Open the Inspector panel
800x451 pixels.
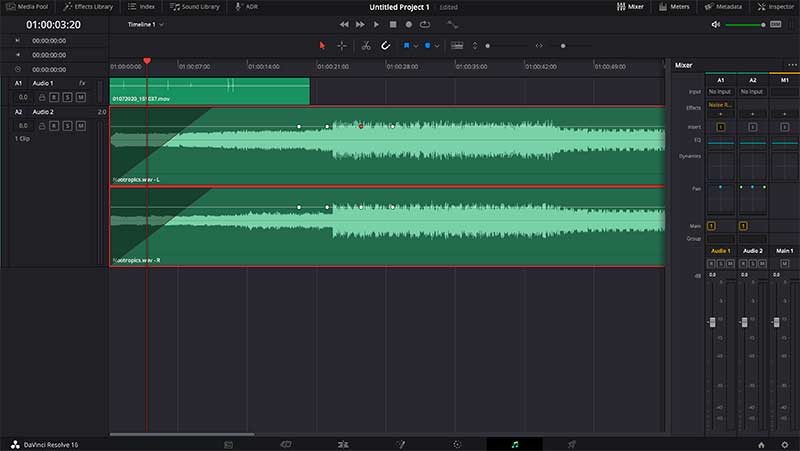(x=776, y=6)
